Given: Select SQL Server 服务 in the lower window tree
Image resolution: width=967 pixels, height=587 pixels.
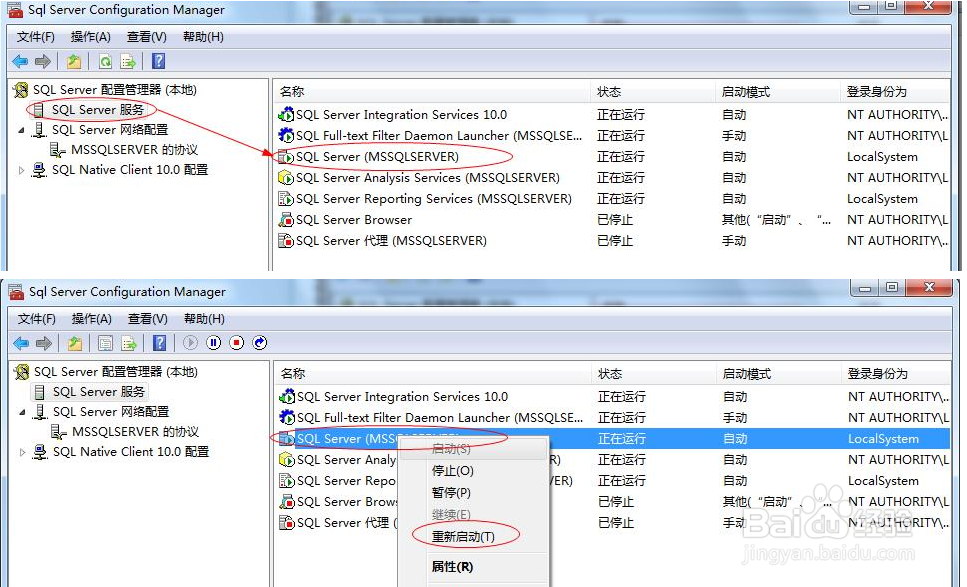Looking at the screenshot, I should [x=99, y=392].
